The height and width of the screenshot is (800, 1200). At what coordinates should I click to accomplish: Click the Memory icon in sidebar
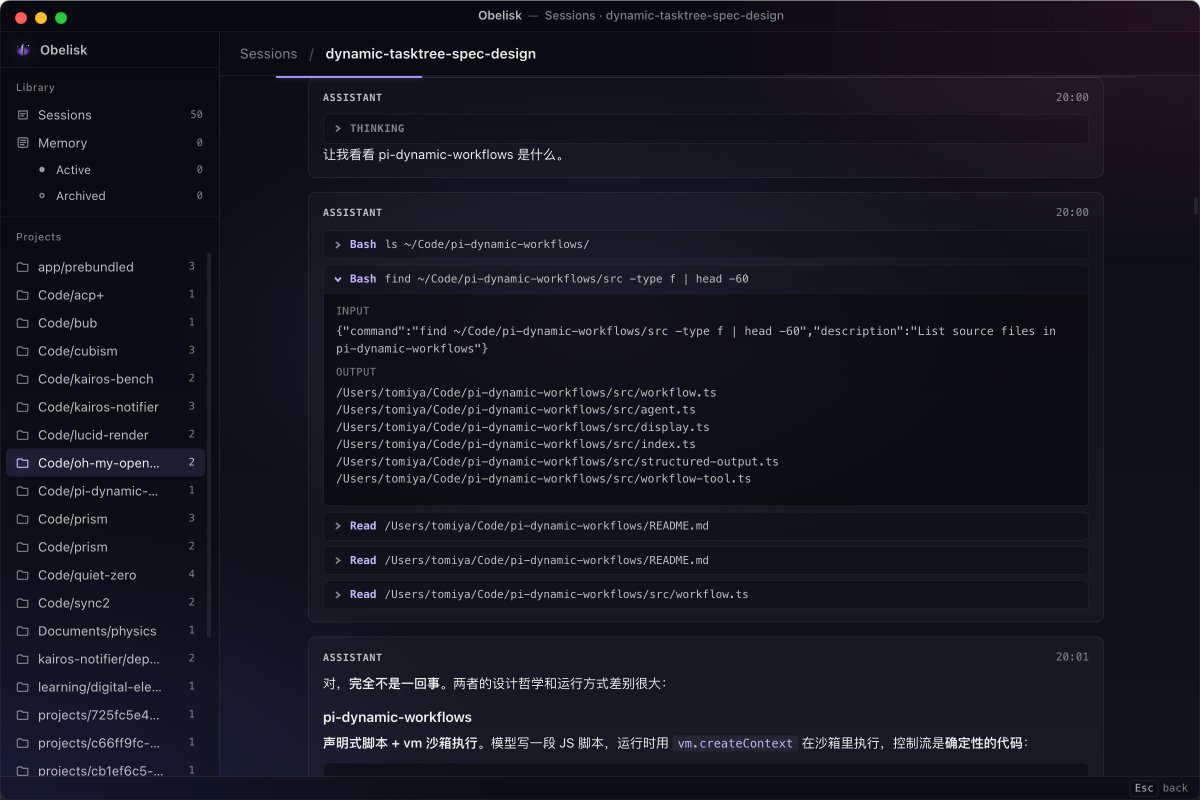(23, 143)
